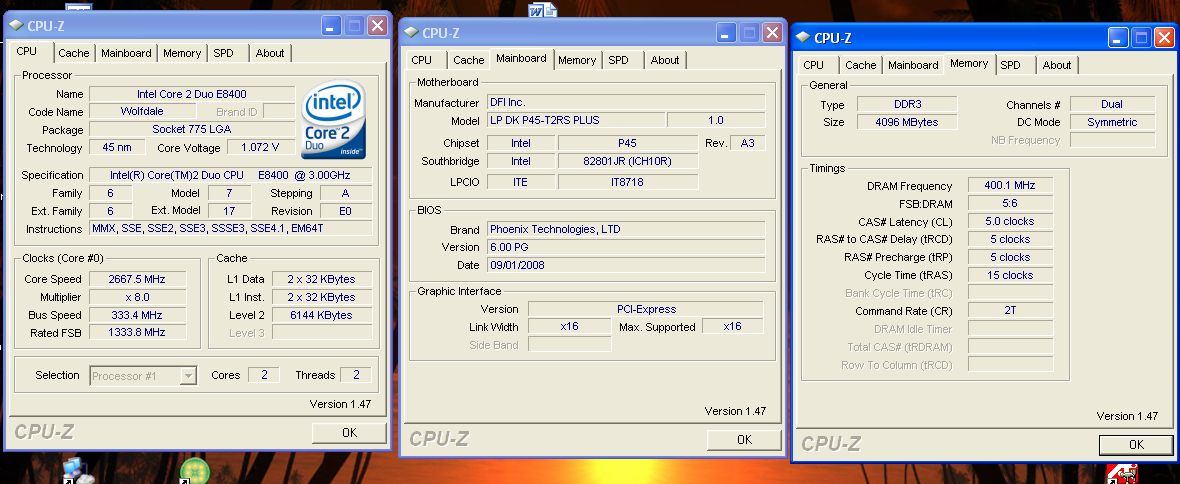The width and height of the screenshot is (1180, 484).
Task: Close the left CPU-Z window
Action: pos(377,26)
